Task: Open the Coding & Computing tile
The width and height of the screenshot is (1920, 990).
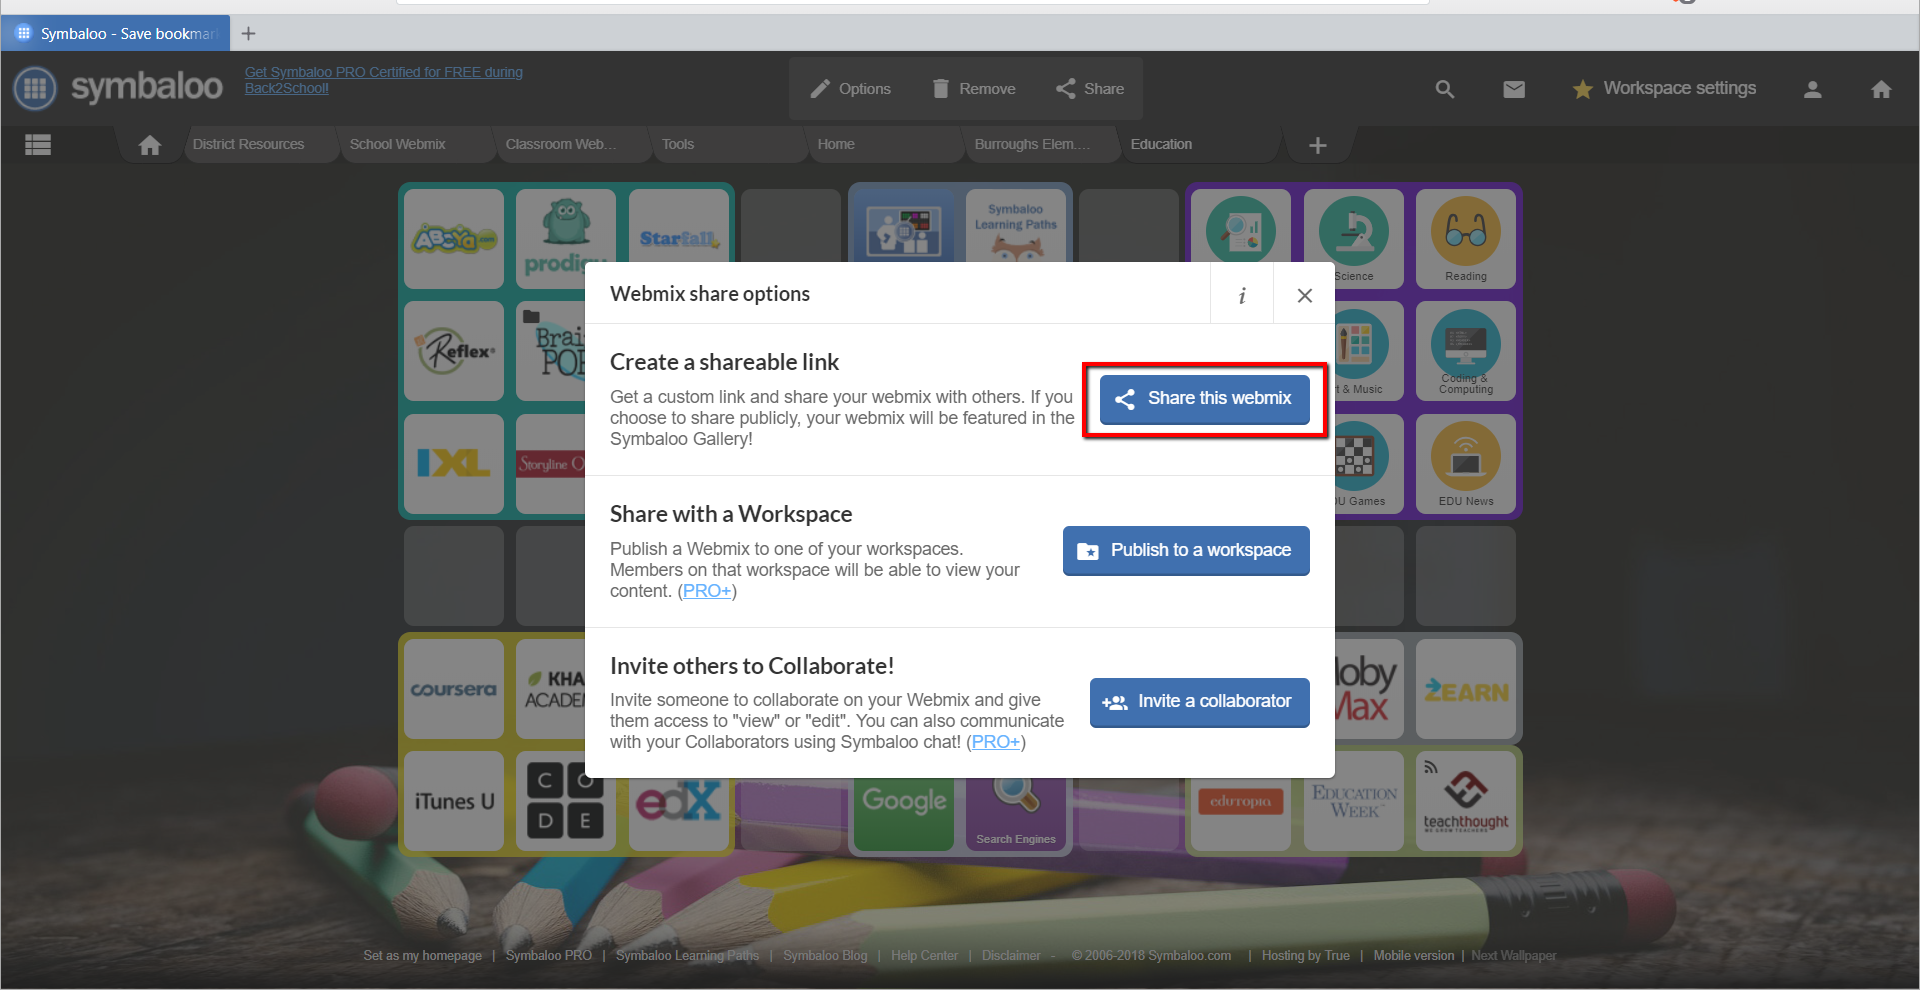Action: 1466,351
